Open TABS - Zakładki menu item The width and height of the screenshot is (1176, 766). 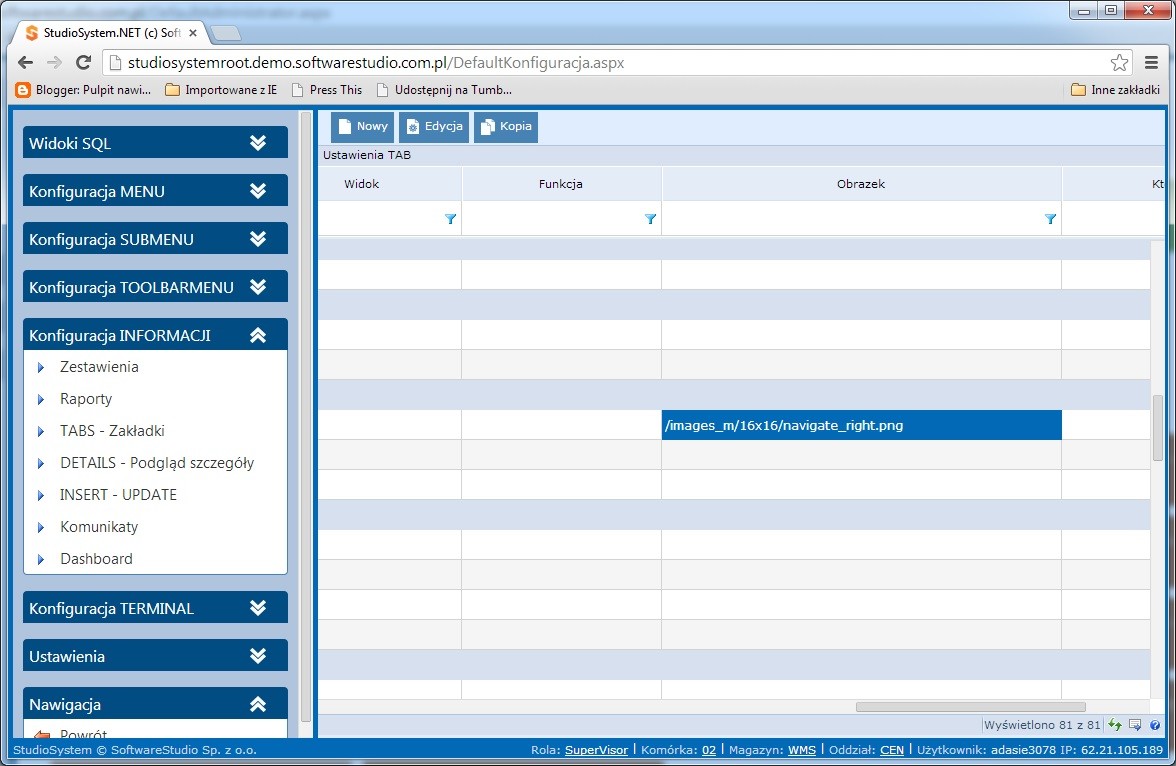click(x=112, y=431)
